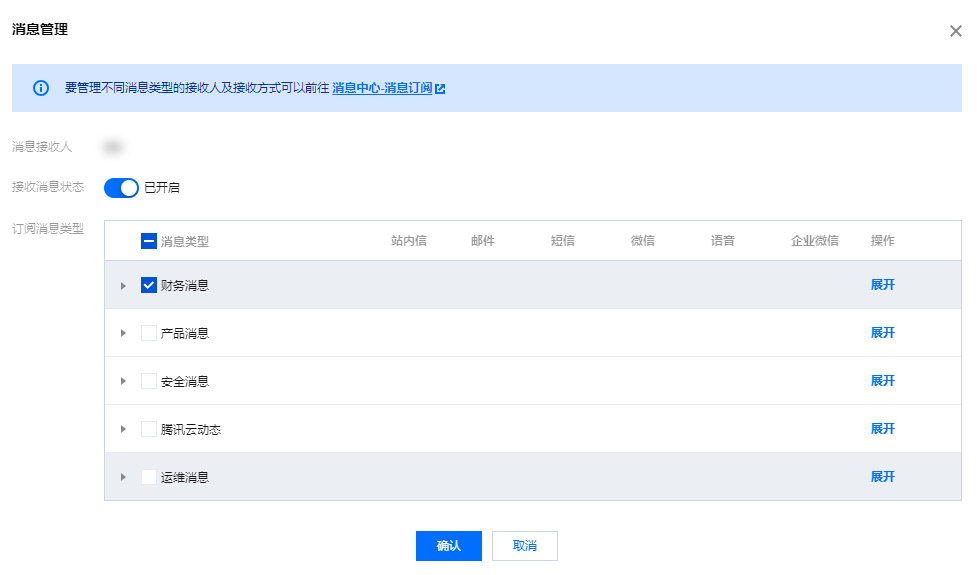The height and width of the screenshot is (575, 977).
Task: Select the 腾讯云动态 checkbox
Action: pyautogui.click(x=149, y=429)
